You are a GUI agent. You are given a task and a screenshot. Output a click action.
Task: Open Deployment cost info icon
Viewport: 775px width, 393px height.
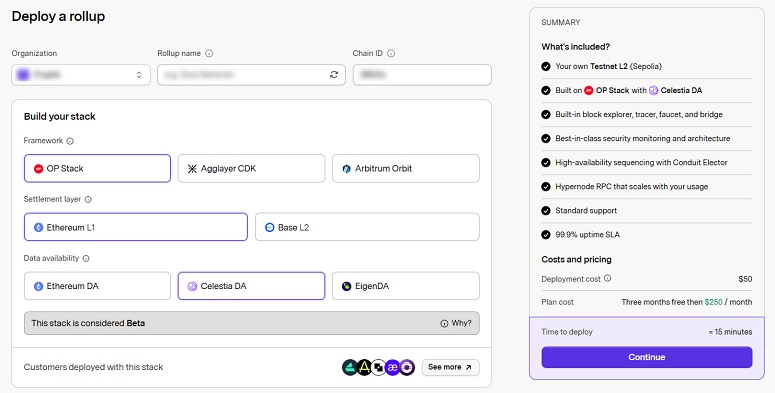tap(607, 278)
